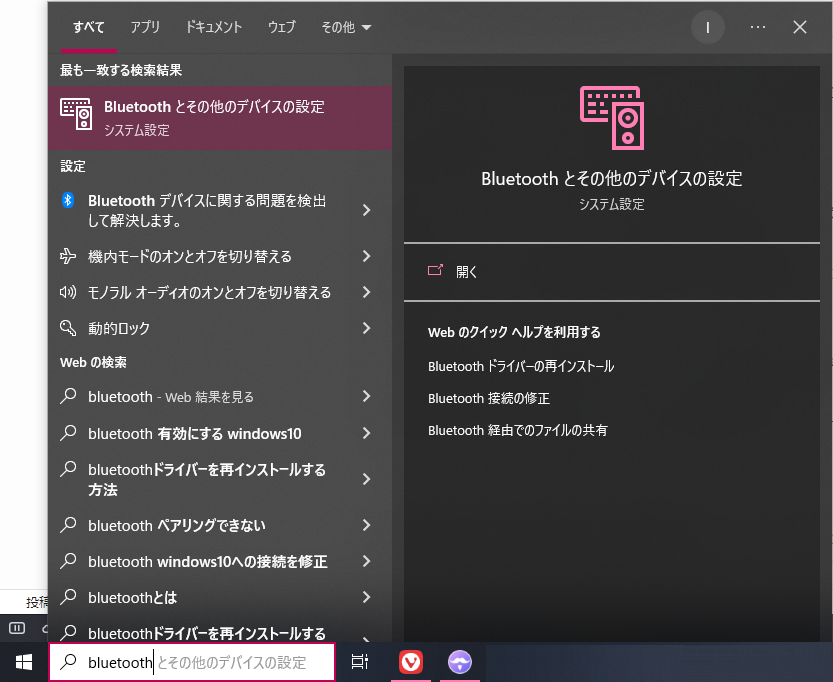
Task: Click search icon beside bluetoothとは
Action: tap(68, 597)
